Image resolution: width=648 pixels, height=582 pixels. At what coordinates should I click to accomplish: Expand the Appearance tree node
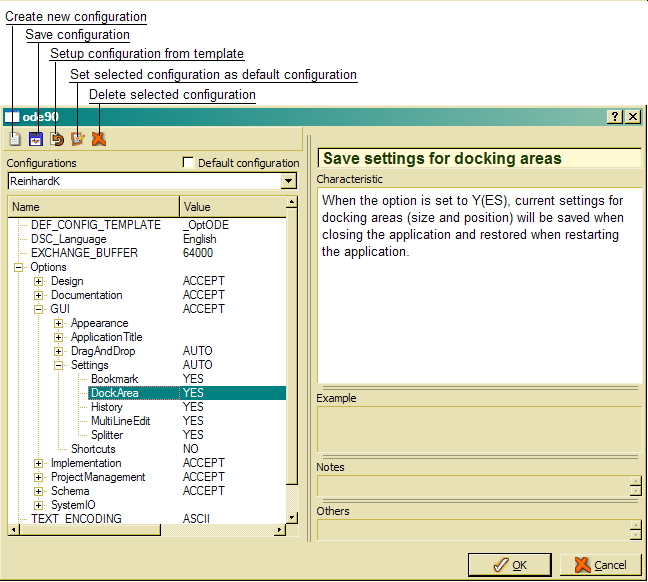point(59,324)
